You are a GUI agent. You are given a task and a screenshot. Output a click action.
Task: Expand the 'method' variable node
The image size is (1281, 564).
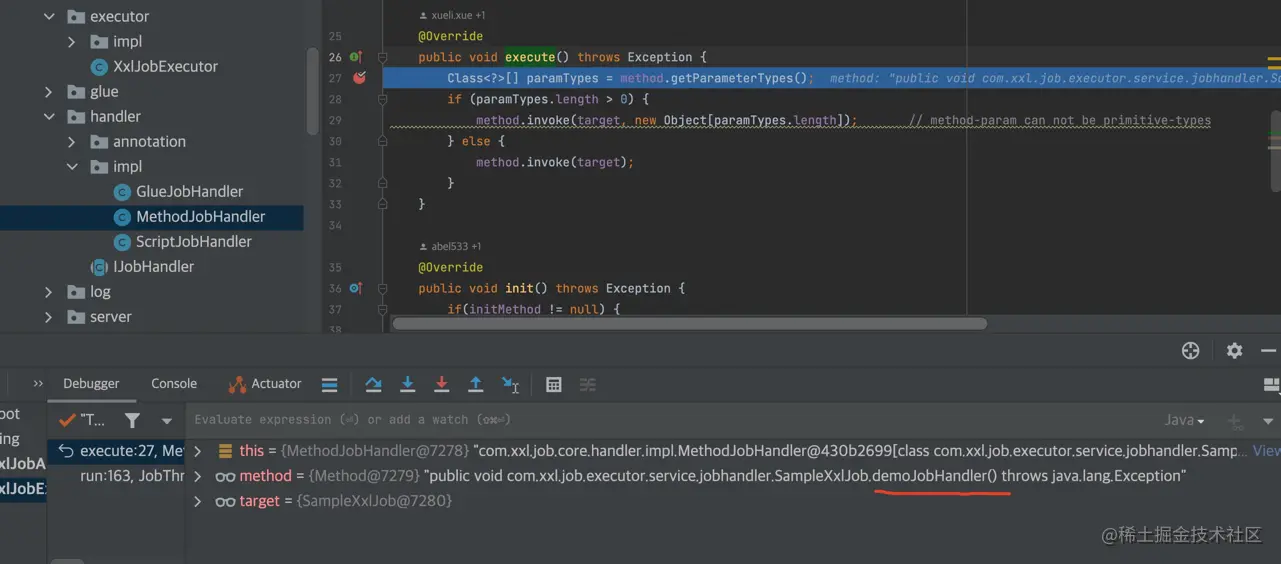click(x=198, y=476)
